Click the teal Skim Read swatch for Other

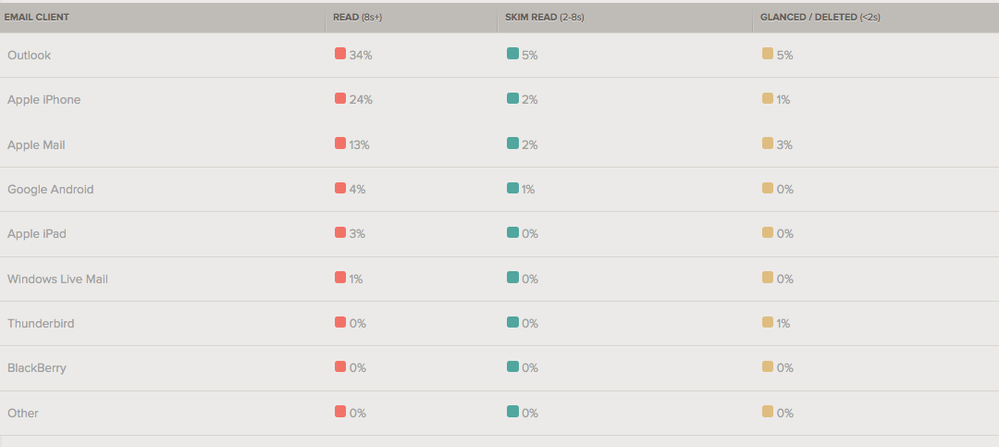coord(513,412)
